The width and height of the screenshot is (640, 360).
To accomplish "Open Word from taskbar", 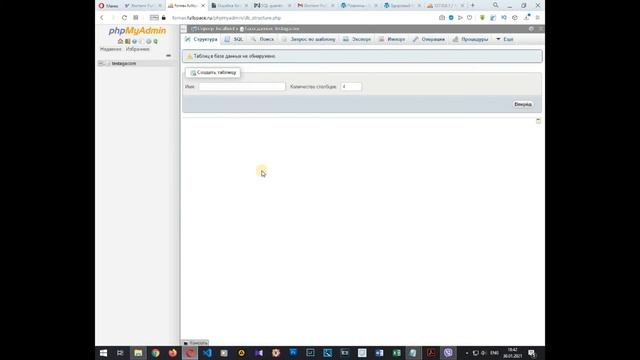I will pos(379,353).
